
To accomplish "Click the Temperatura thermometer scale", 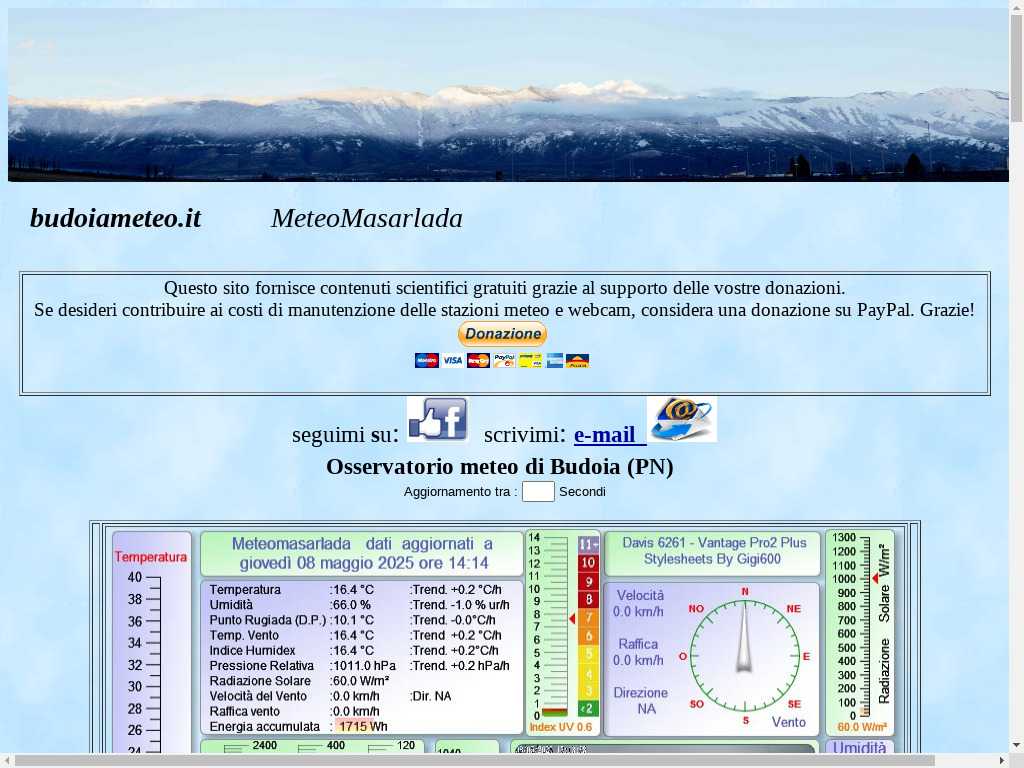I will (x=146, y=663).
